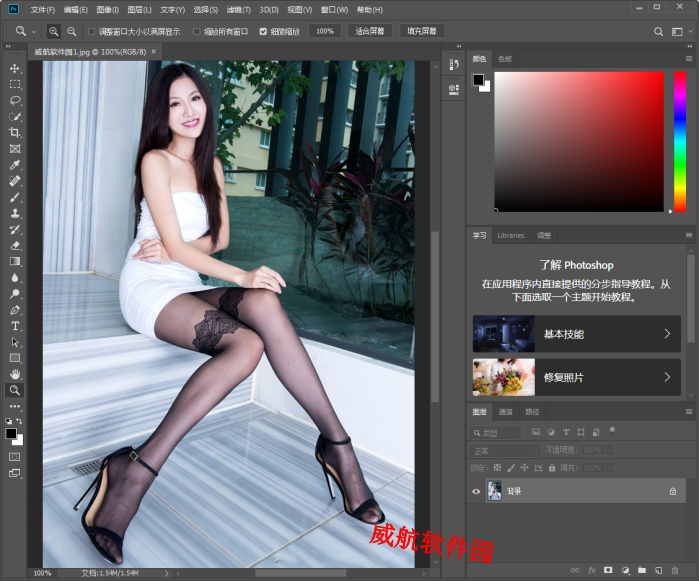This screenshot has width=699, height=581.
Task: Open the layer filter 类型 dropdown
Action: [497, 433]
